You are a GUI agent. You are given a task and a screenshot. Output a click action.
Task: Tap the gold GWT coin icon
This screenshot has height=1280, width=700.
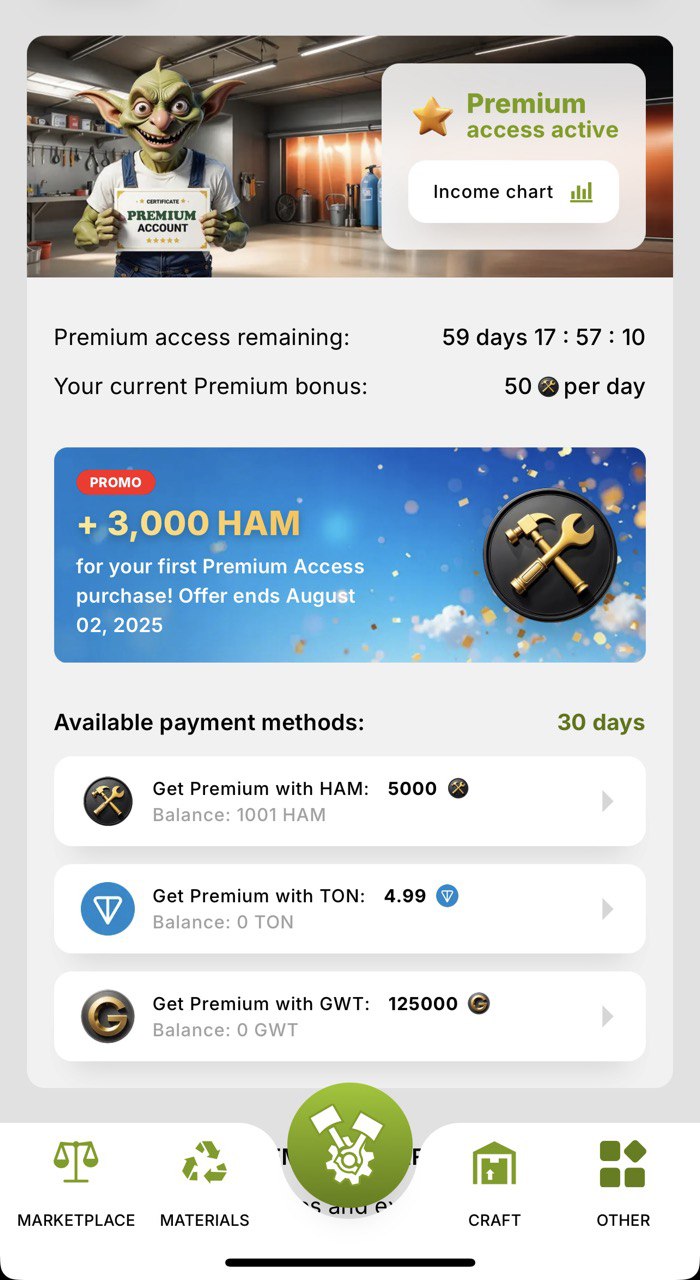108,1016
